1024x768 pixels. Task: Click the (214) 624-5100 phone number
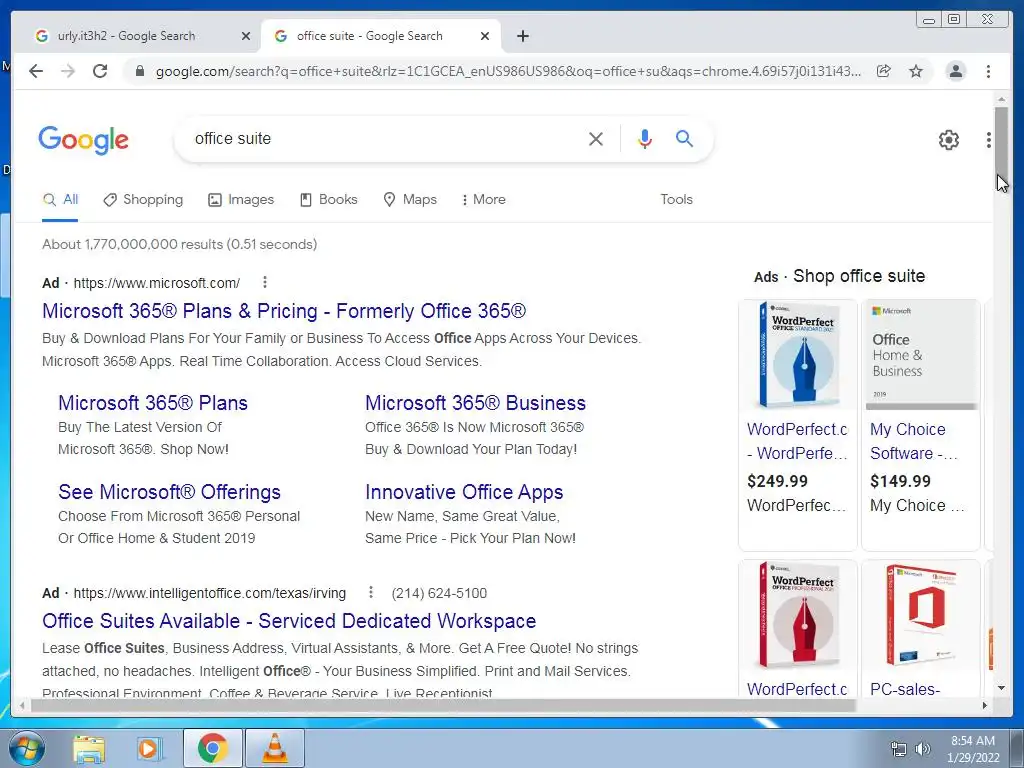439,593
